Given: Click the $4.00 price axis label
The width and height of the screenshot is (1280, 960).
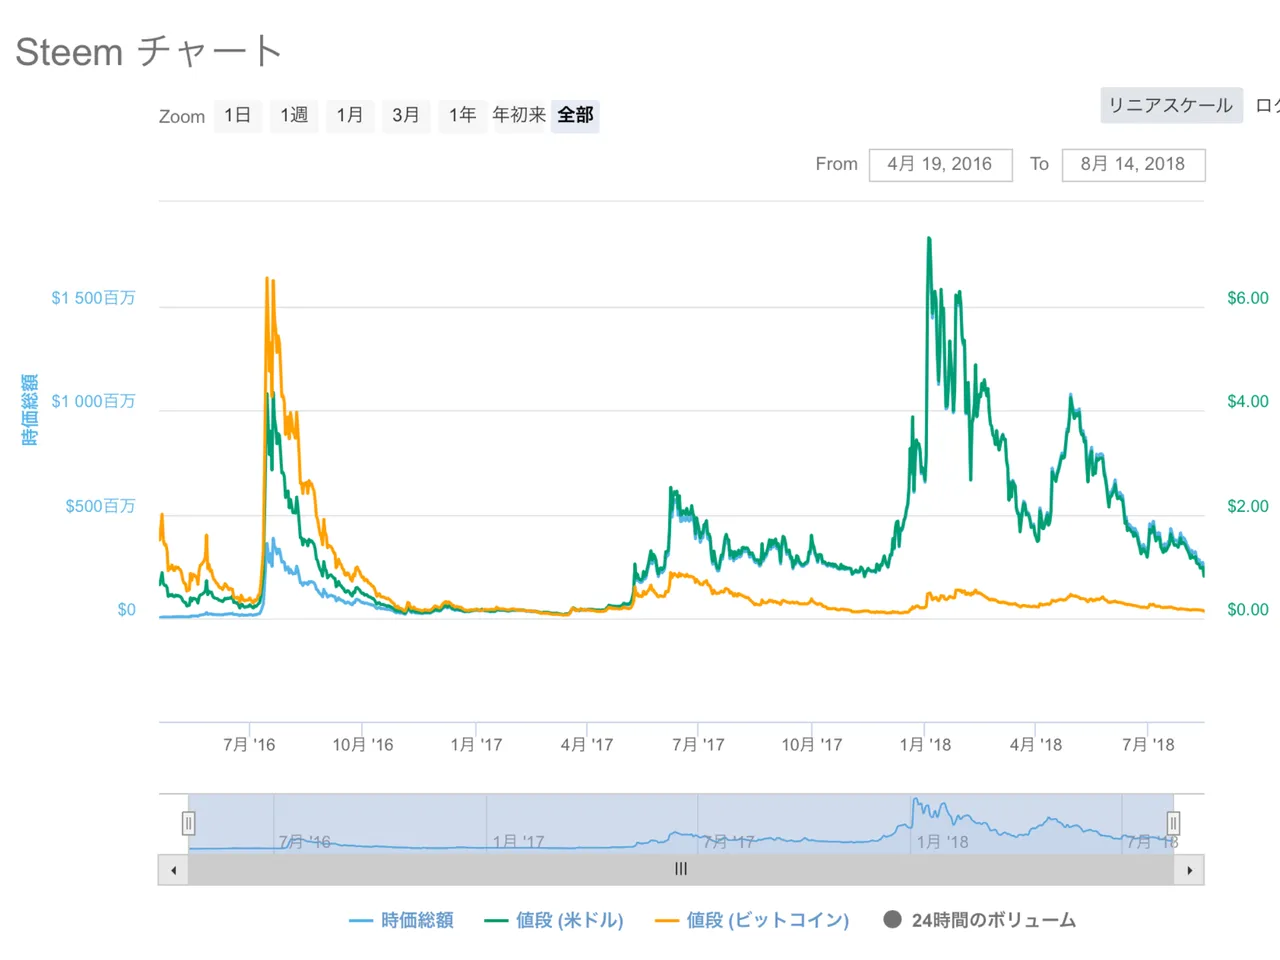Looking at the screenshot, I should point(1248,402).
